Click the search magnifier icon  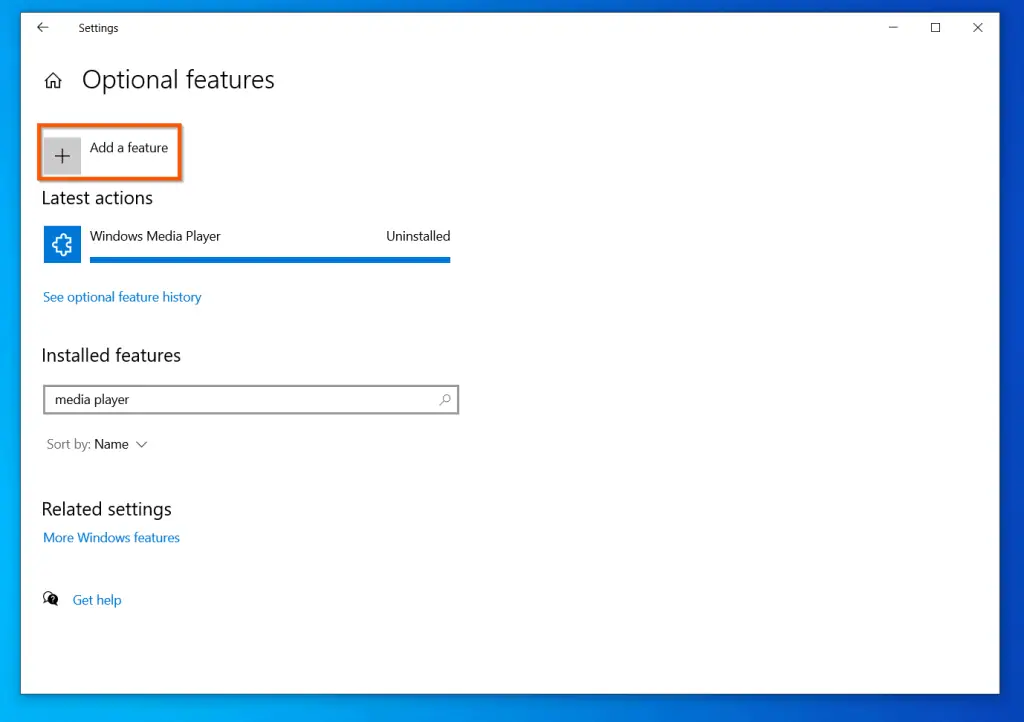(x=444, y=399)
